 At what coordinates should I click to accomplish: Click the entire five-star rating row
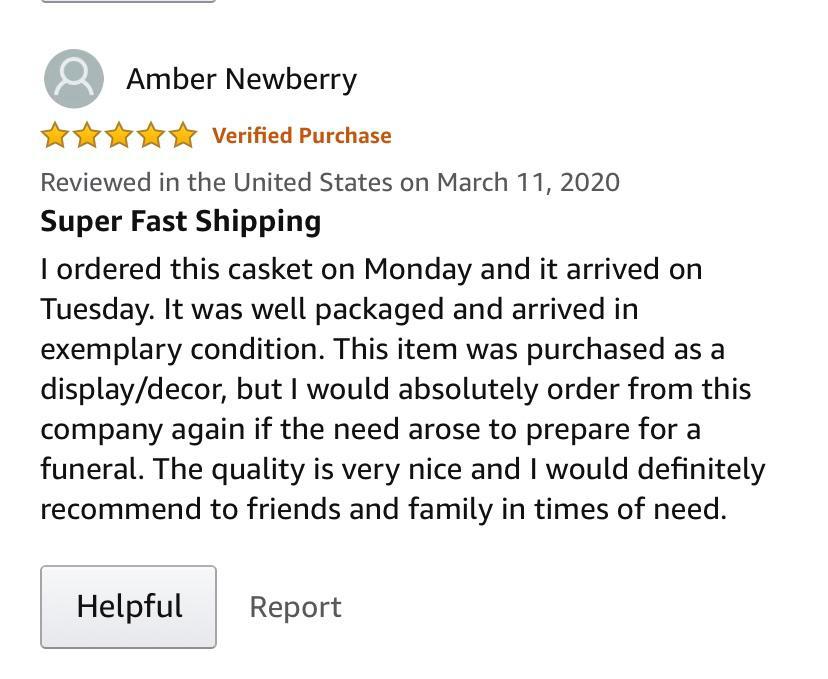(x=118, y=133)
